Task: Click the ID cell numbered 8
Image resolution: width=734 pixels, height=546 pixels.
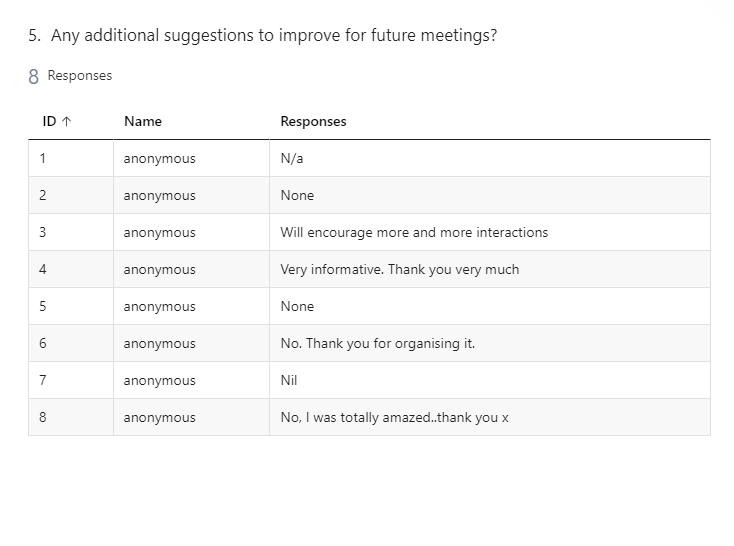Action: click(x=43, y=417)
